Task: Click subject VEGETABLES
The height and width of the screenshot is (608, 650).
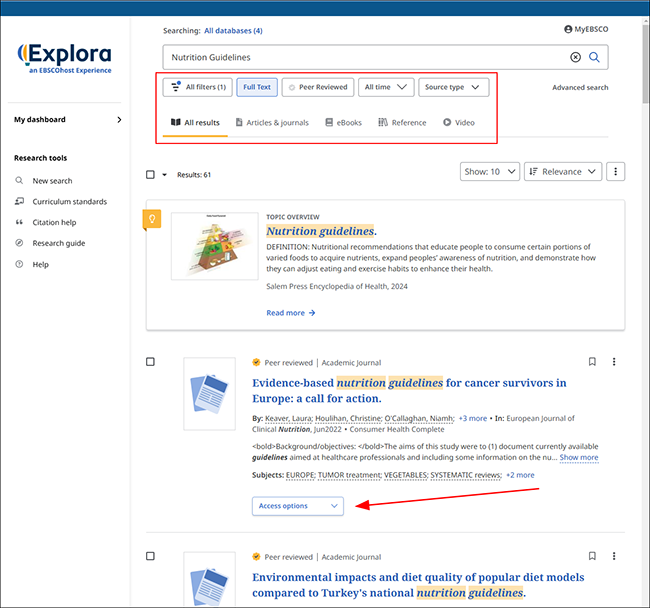Action: point(406,475)
